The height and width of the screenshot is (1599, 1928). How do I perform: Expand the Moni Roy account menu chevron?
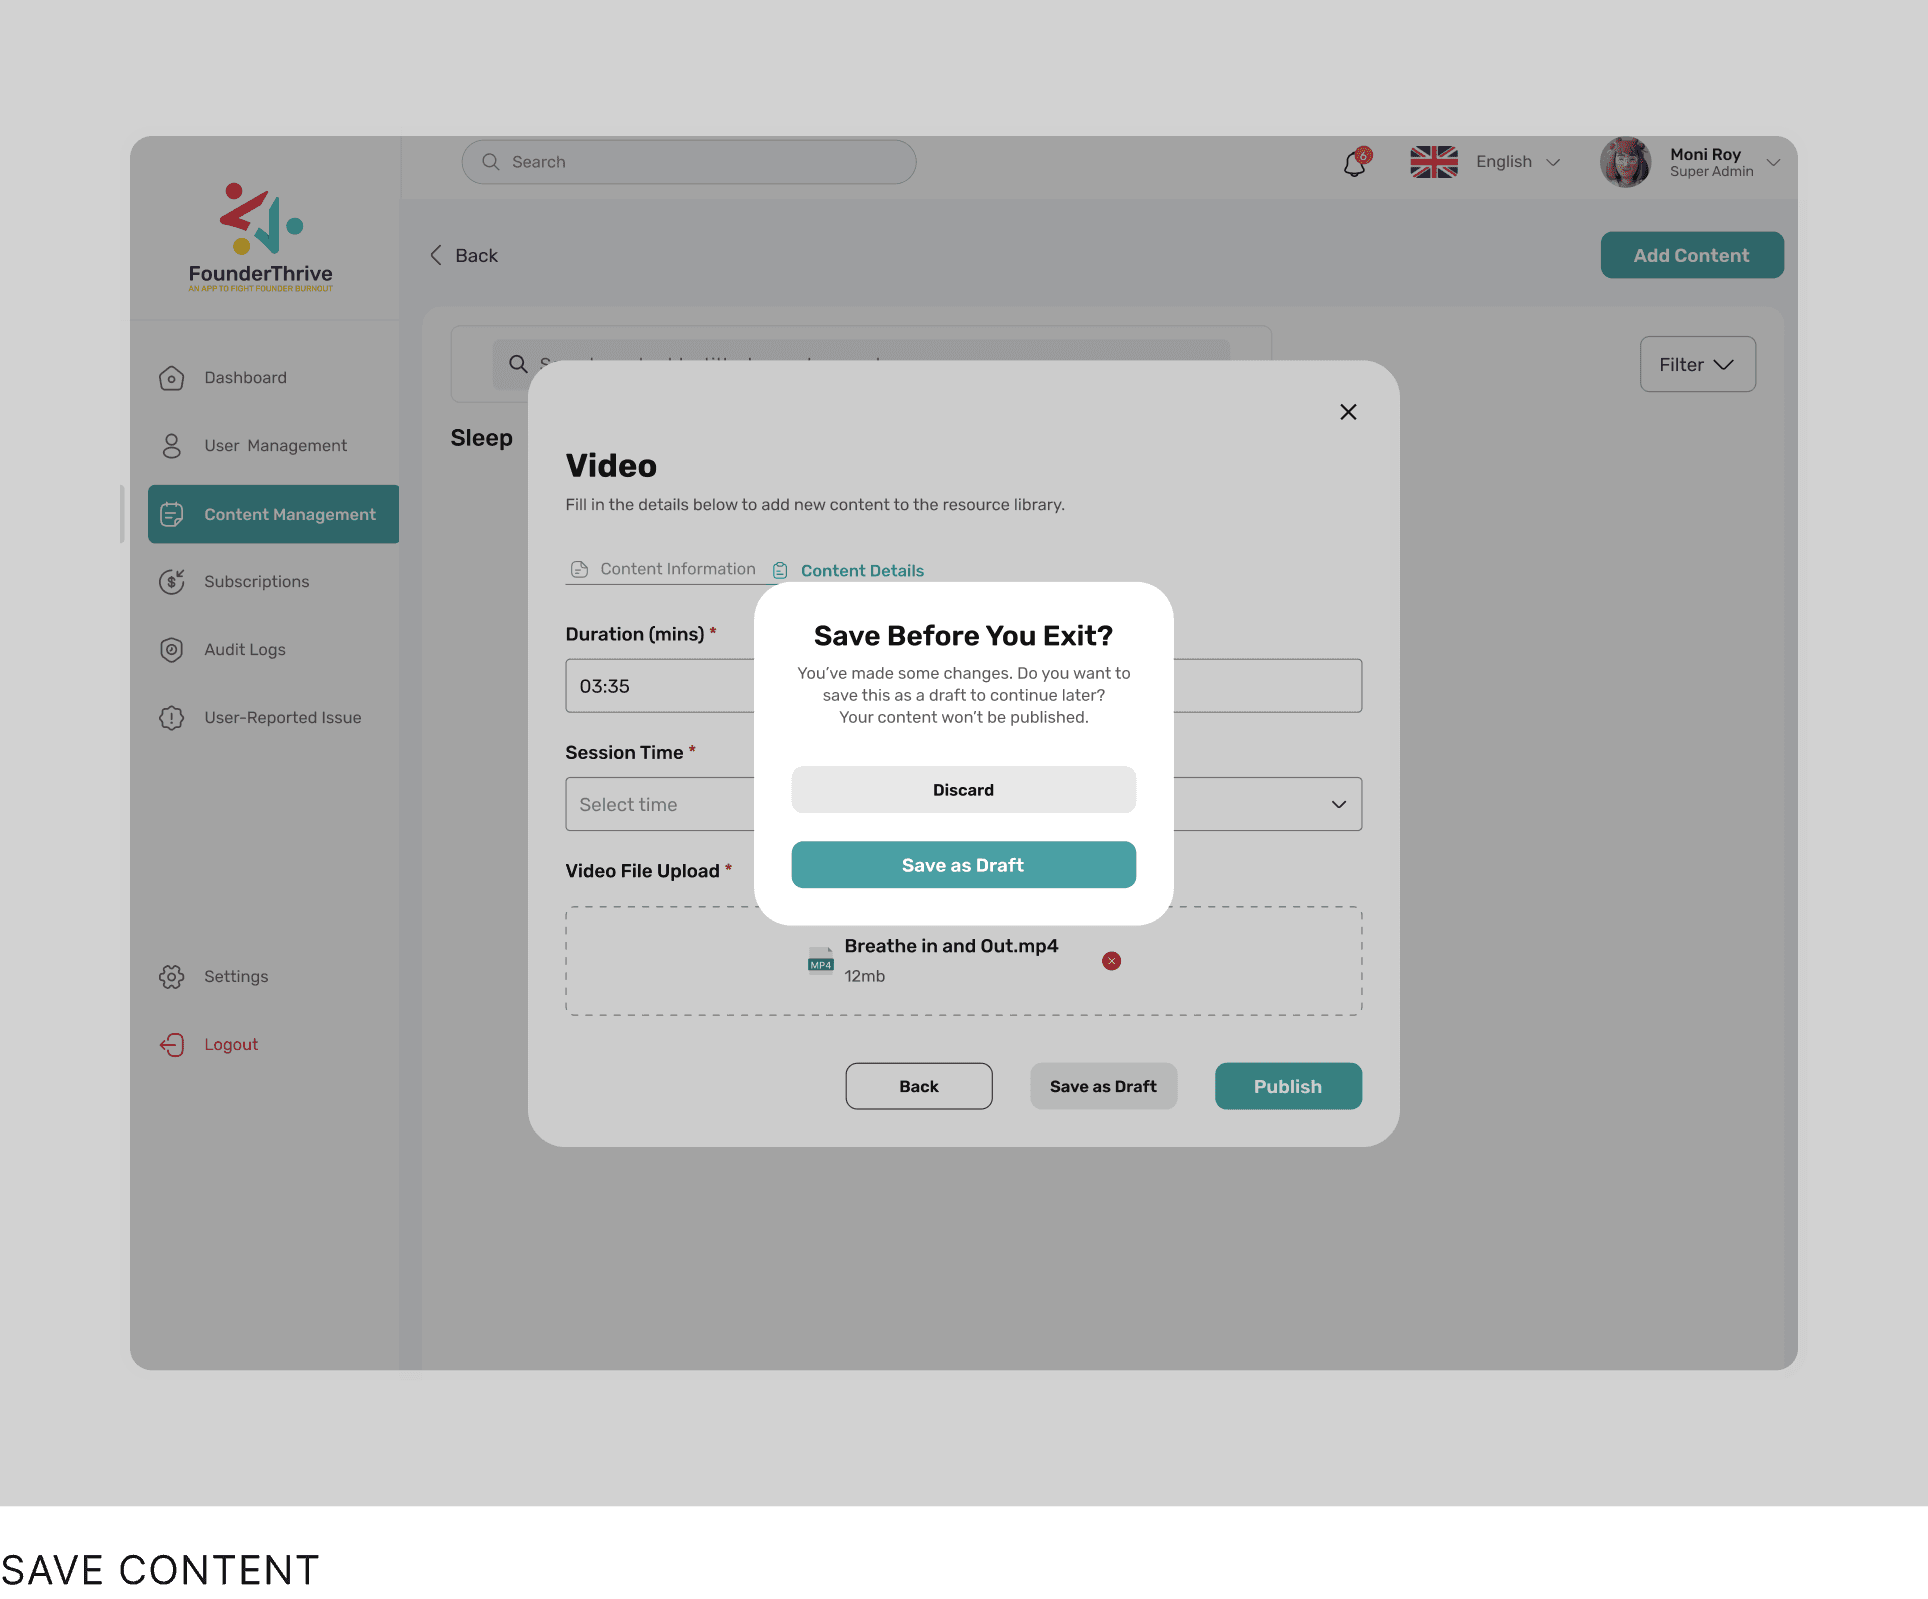coord(1773,162)
